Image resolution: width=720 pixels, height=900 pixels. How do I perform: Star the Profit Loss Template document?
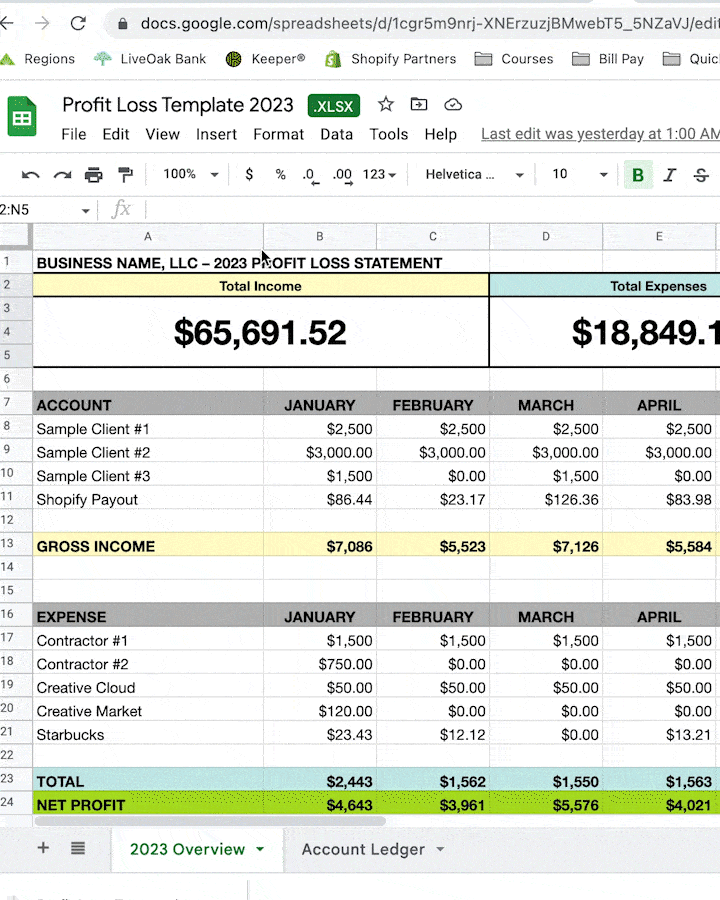click(x=386, y=104)
